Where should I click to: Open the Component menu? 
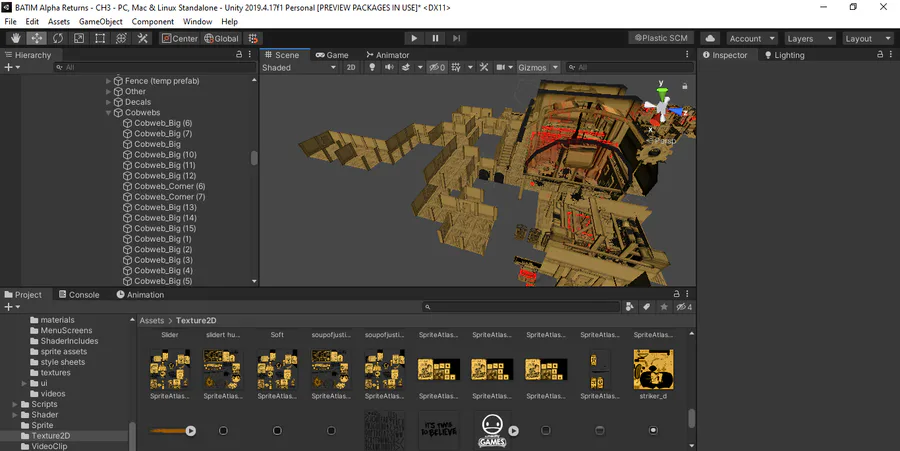(x=153, y=22)
